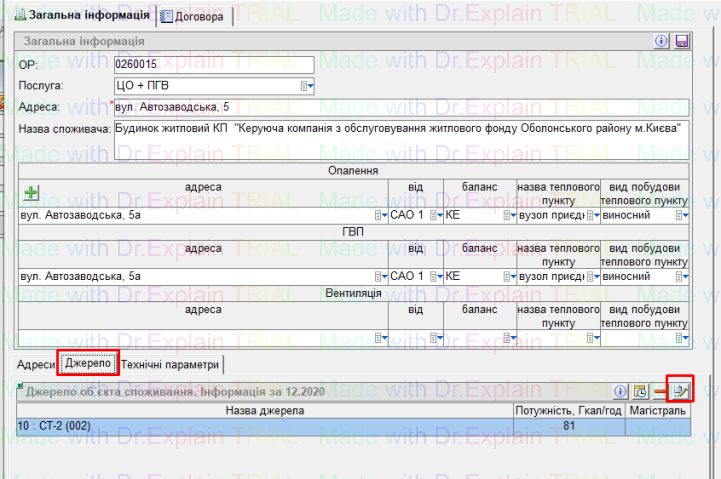
Task: Open the Технічні параметри tab
Action: [x=170, y=365]
